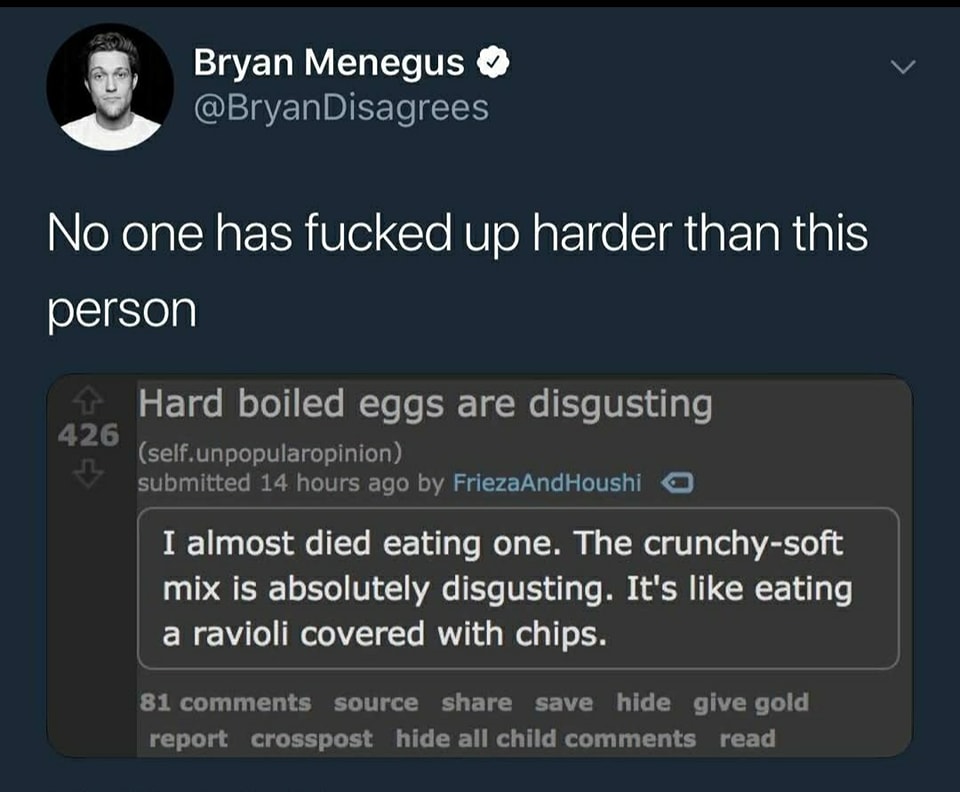Go to the self.unpopularopinion subreddit link
The width and height of the screenshot is (960, 792).
(x=270, y=454)
